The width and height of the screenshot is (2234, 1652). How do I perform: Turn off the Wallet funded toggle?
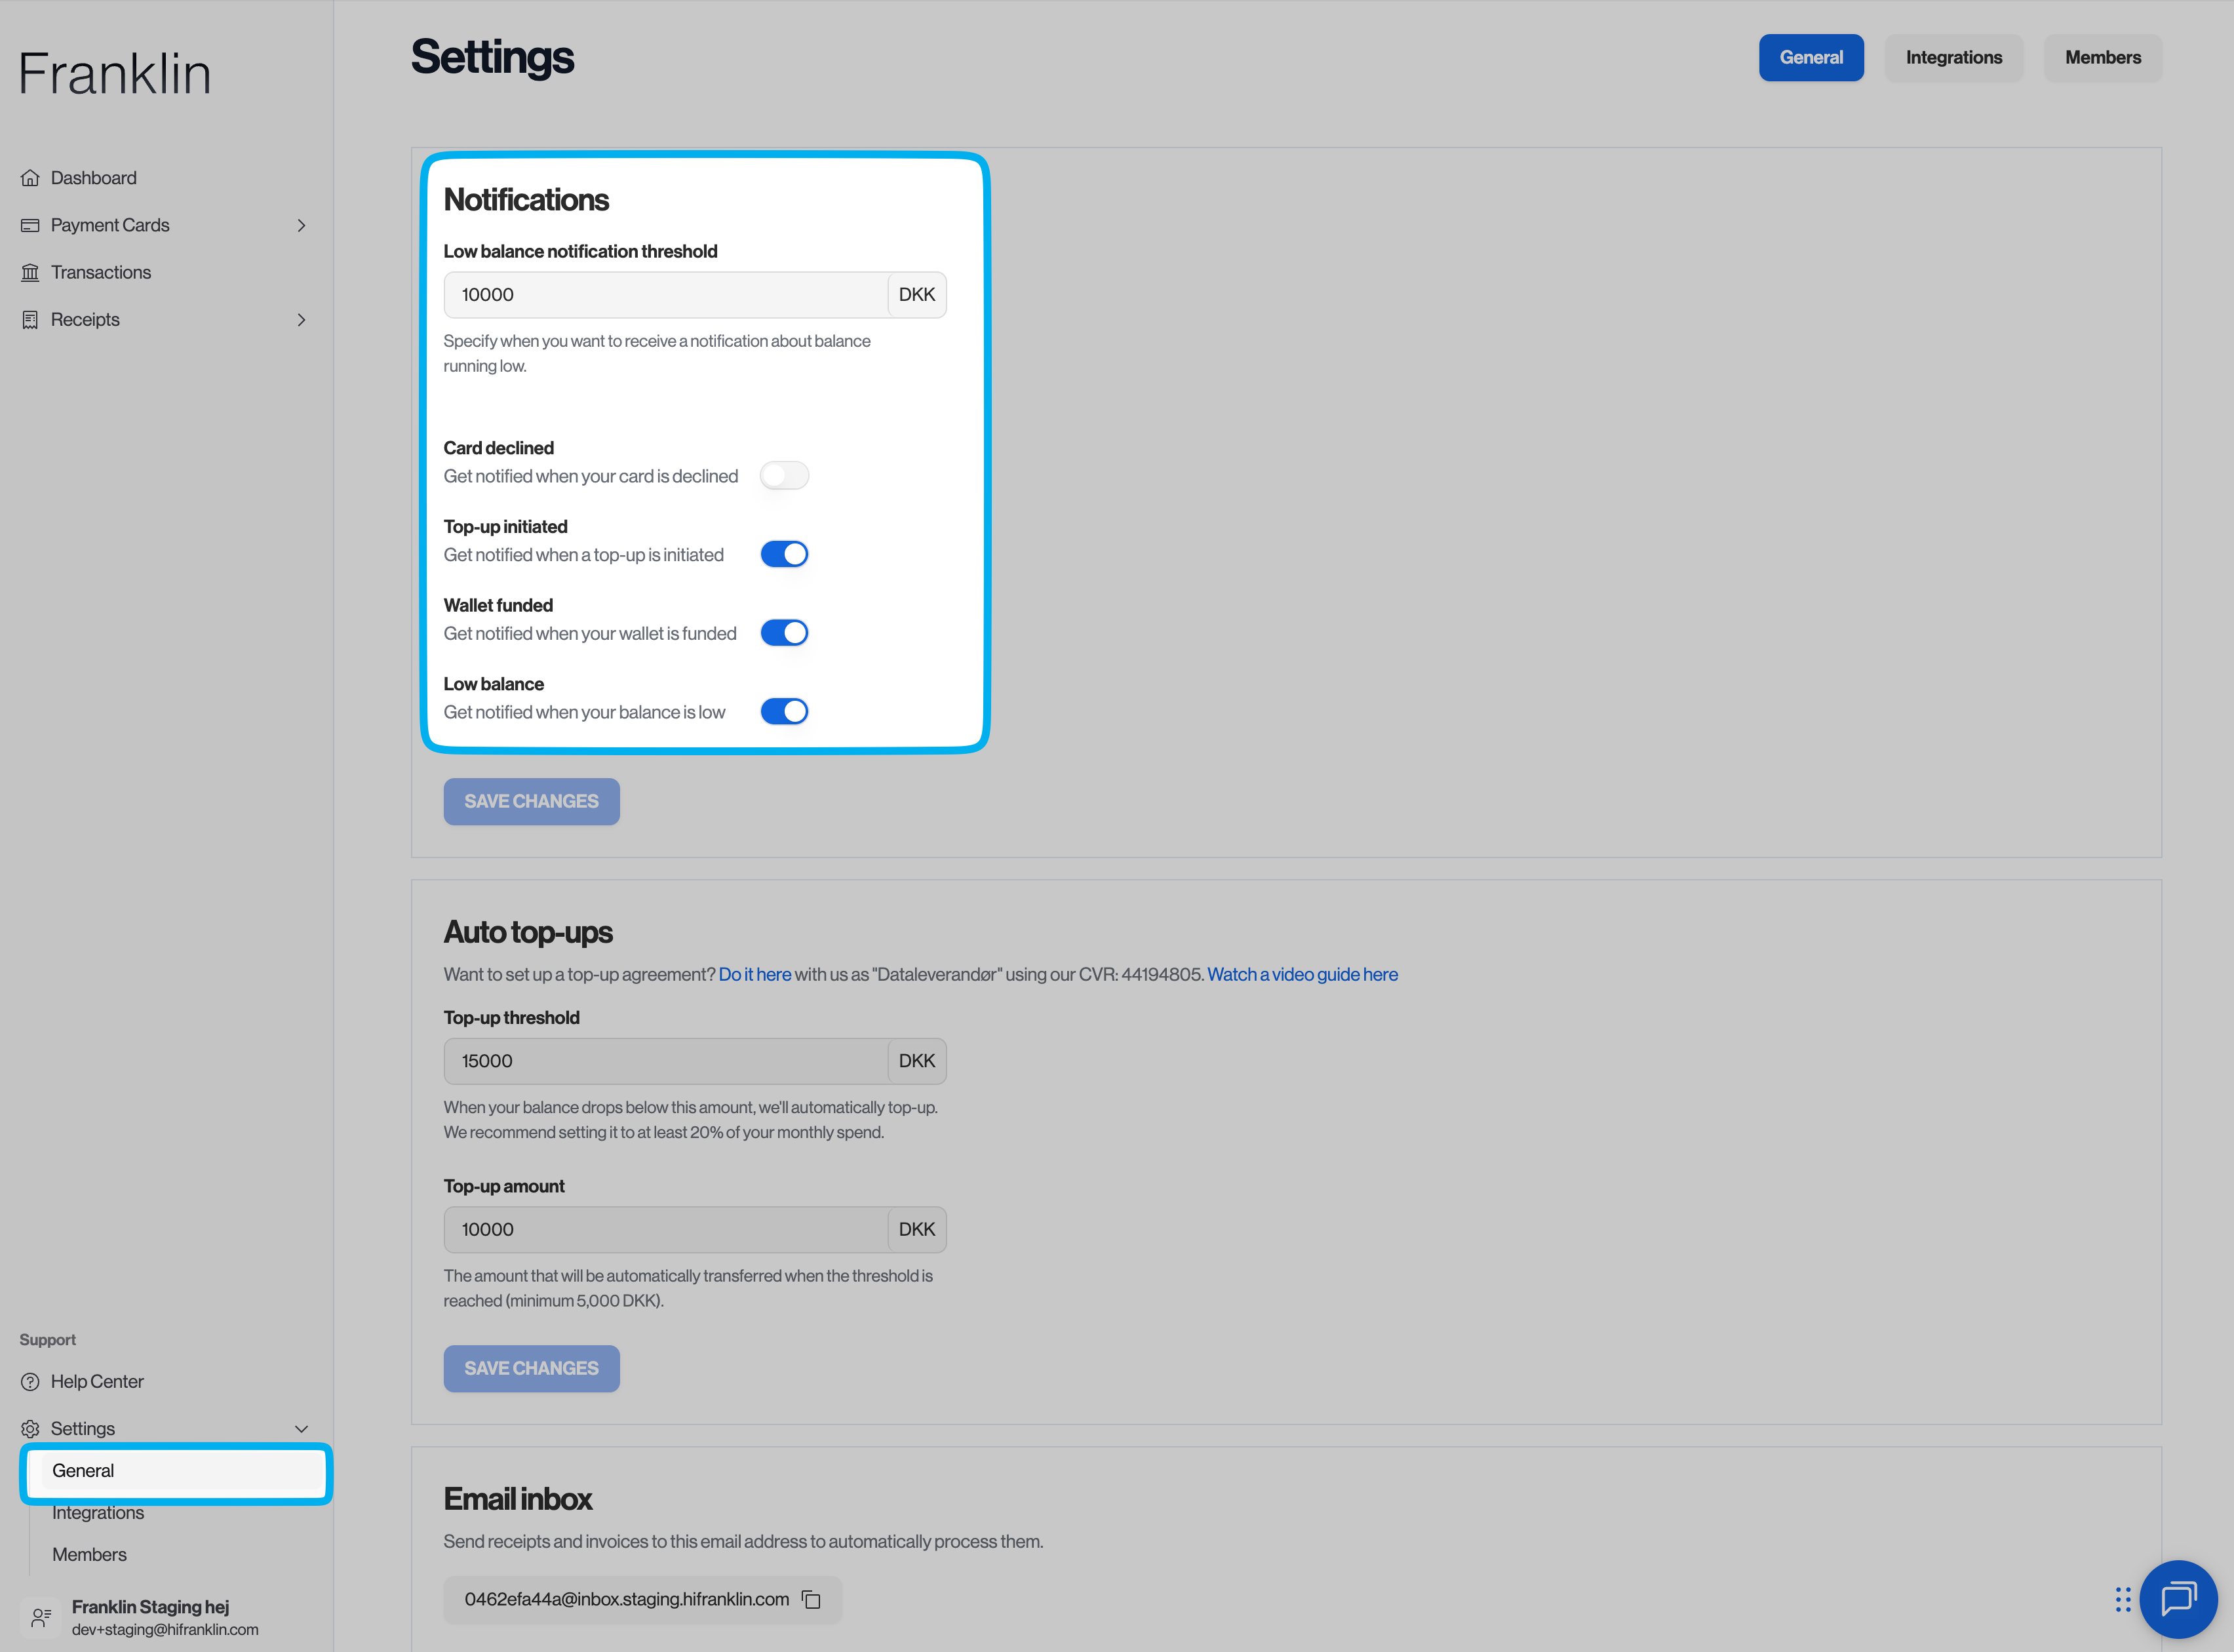(x=784, y=632)
